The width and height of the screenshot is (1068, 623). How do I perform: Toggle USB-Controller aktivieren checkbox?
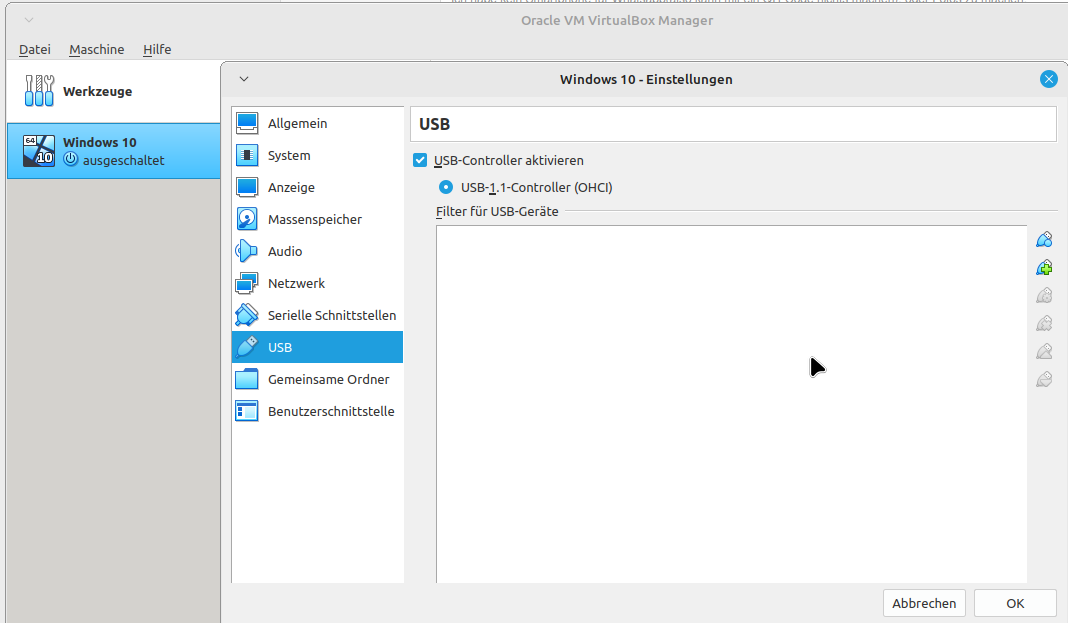click(420, 161)
